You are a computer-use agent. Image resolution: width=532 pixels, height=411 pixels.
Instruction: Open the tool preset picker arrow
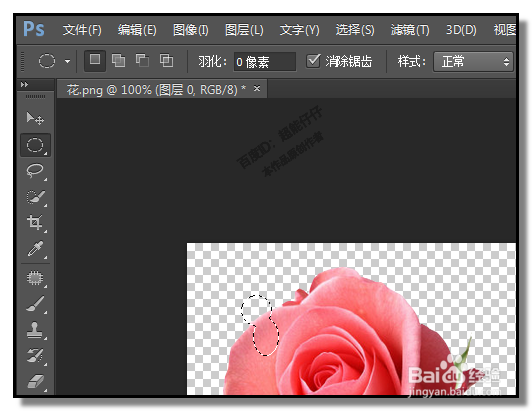(x=68, y=62)
